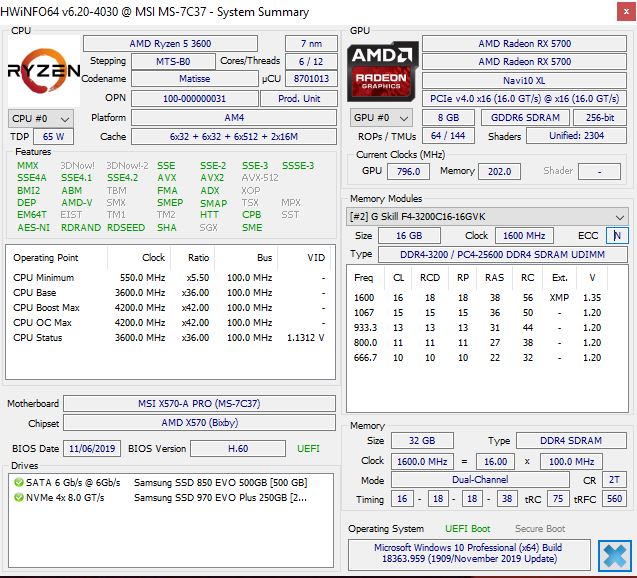Click the PCIe v4.0 x16 interface field
This screenshot has width=637, height=578.
(x=524, y=99)
